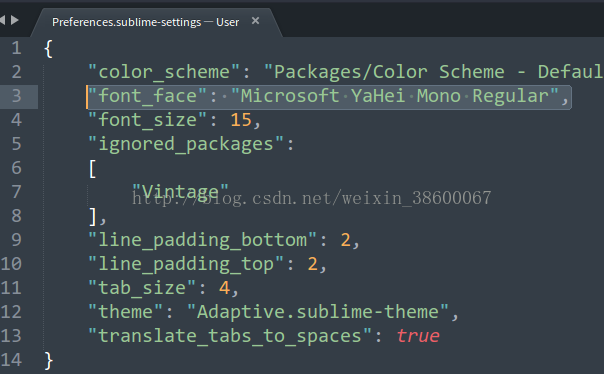Click the "ignored_packages" key
The width and height of the screenshot is (604, 374).
click(x=186, y=144)
